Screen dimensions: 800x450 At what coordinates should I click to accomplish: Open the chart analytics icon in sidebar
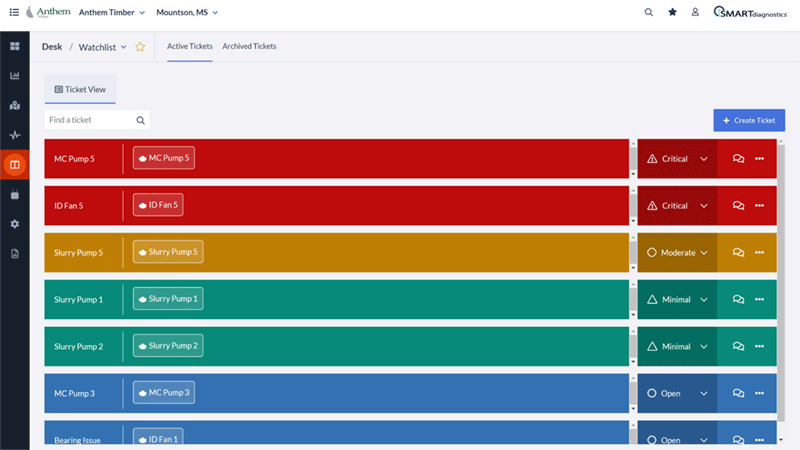click(x=15, y=76)
